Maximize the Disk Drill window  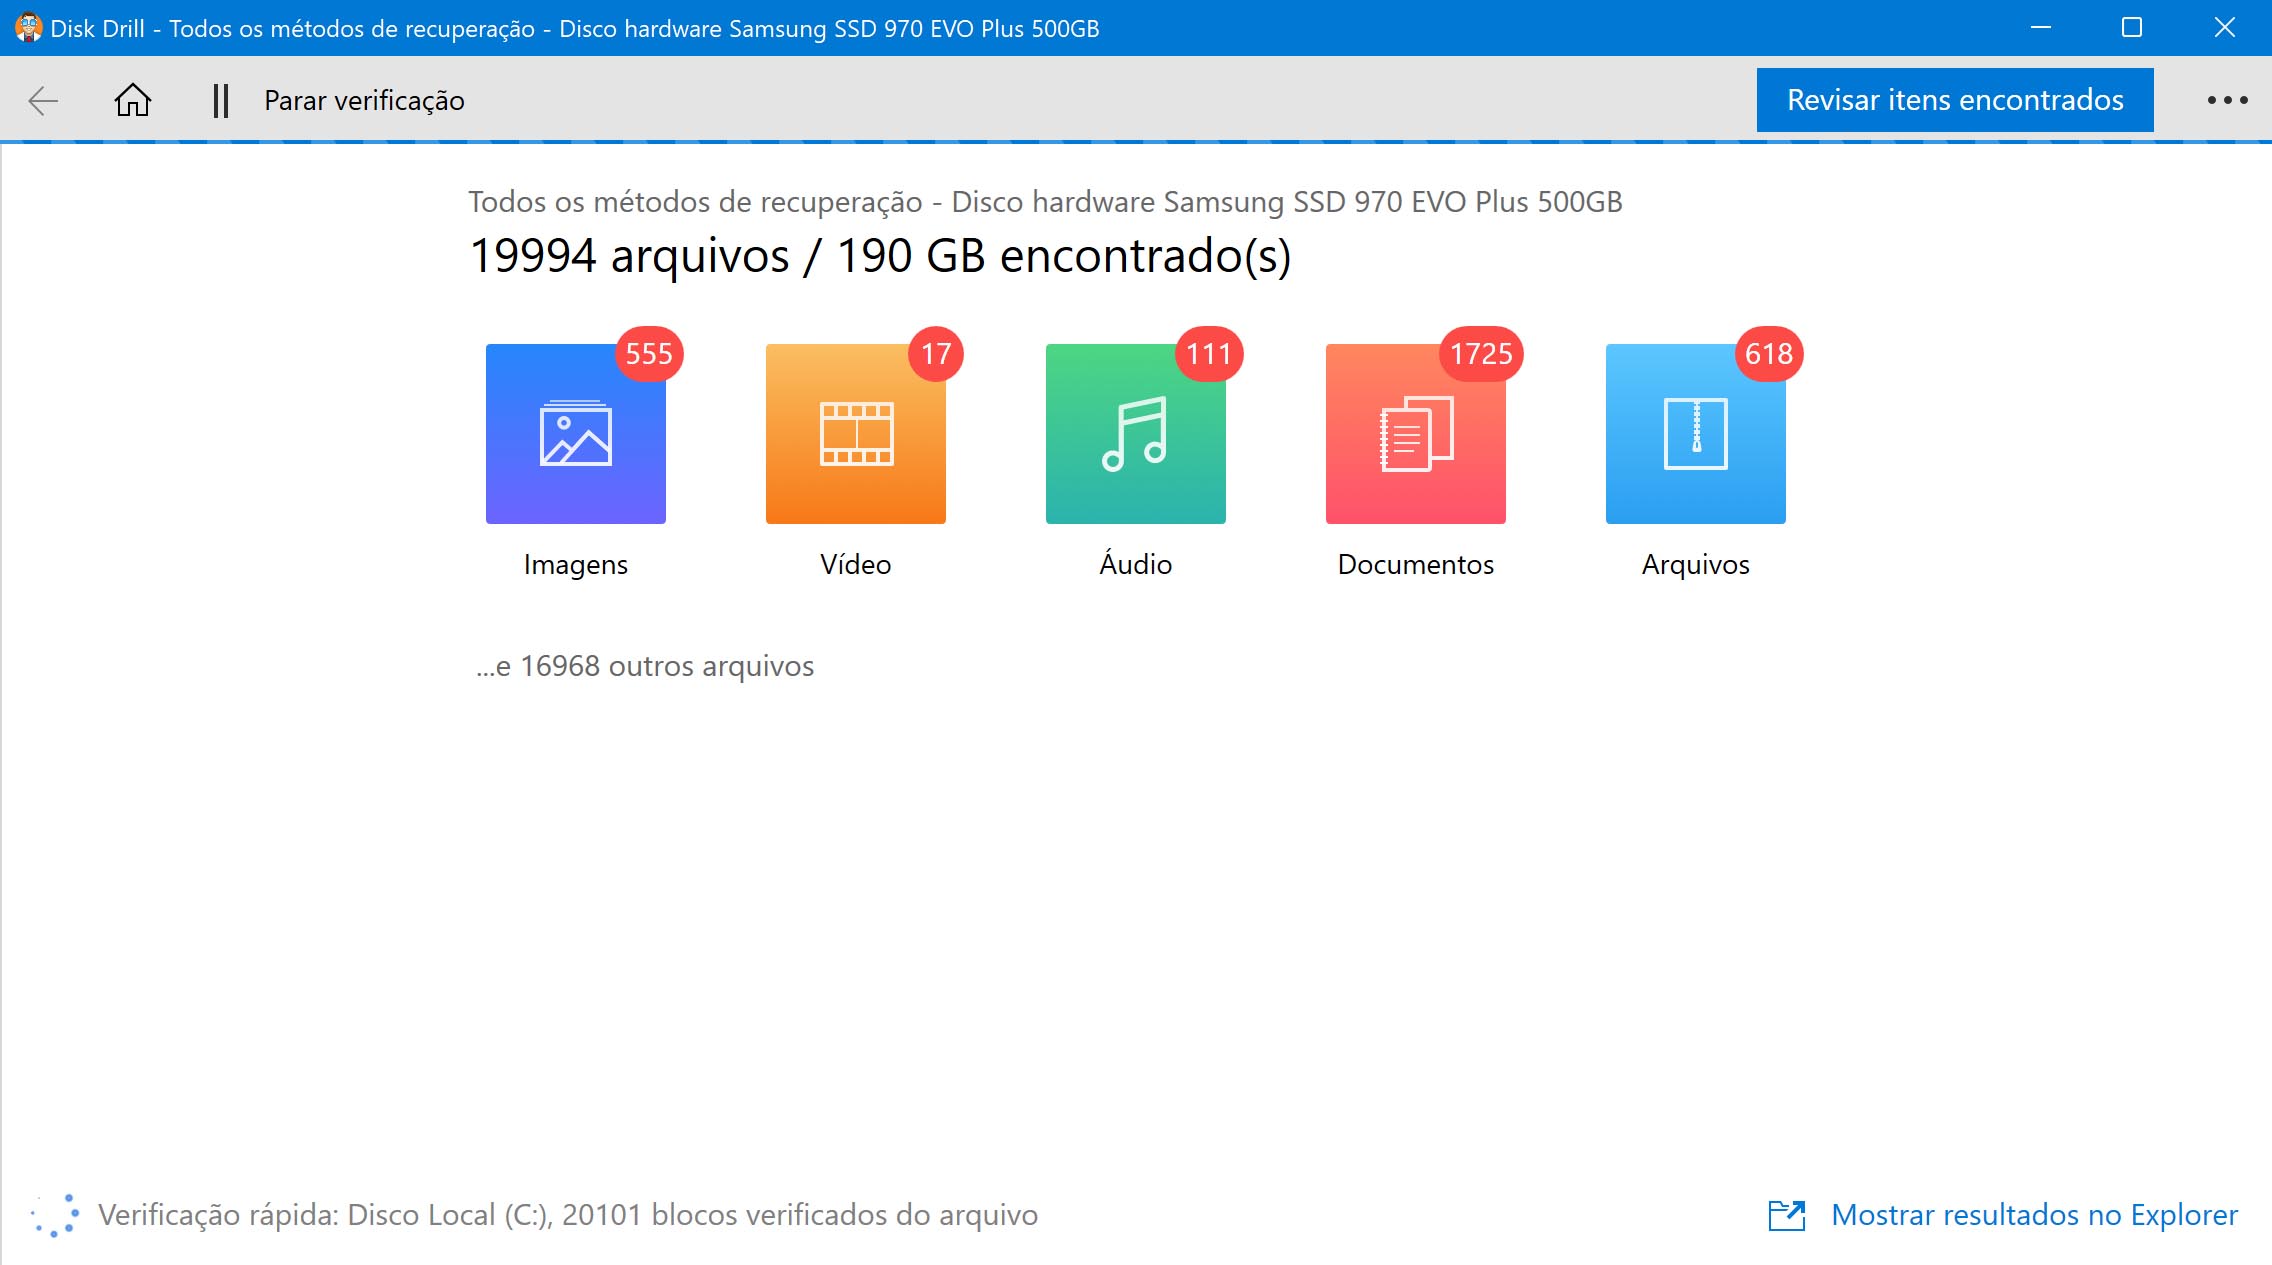[x=2132, y=28]
